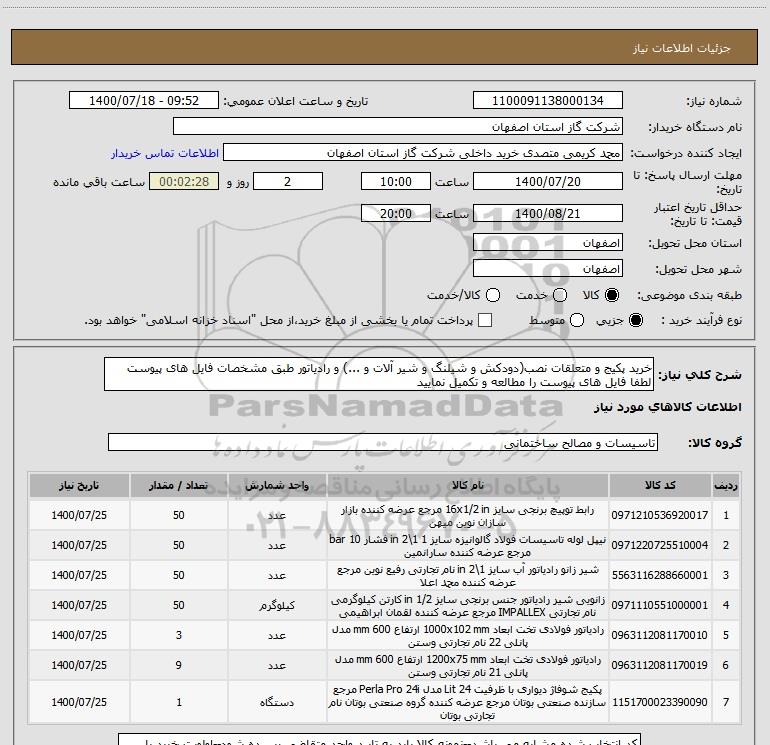Click the deadline time field 10:00
Viewport: 770px width, 745px height.
396,181
